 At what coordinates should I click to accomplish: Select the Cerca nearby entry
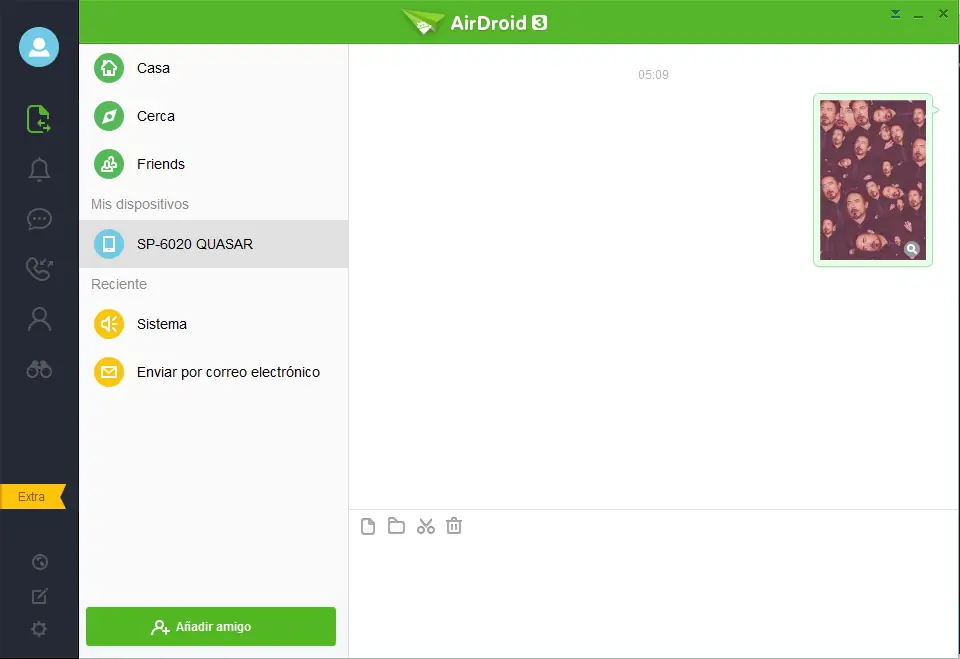click(x=214, y=116)
